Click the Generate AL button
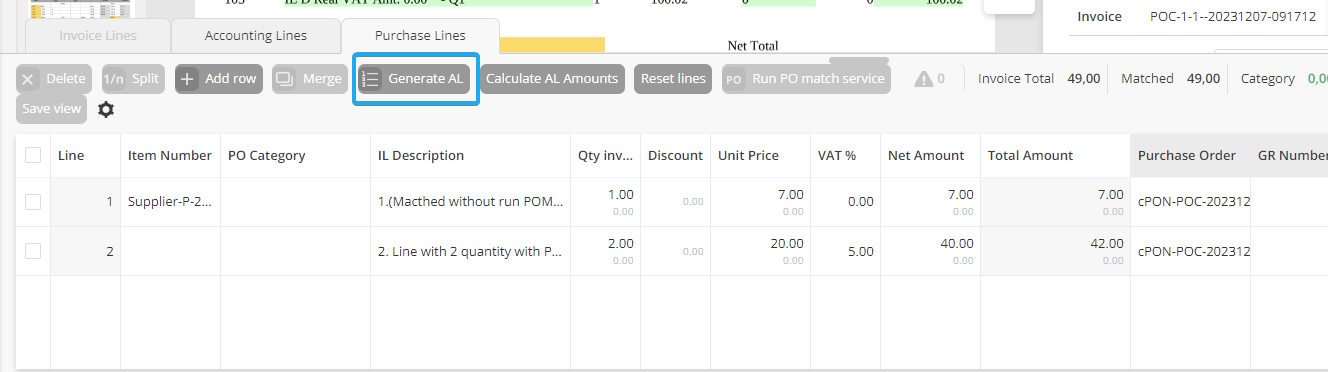1328x372 pixels. tap(415, 79)
